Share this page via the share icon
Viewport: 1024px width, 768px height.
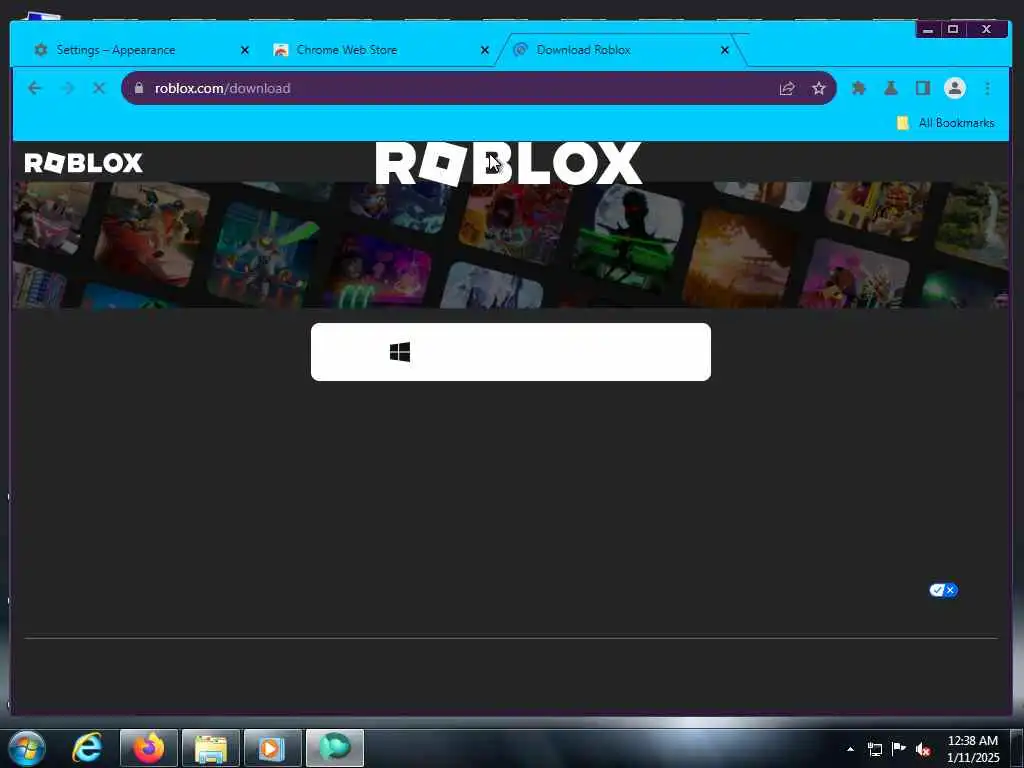point(787,88)
